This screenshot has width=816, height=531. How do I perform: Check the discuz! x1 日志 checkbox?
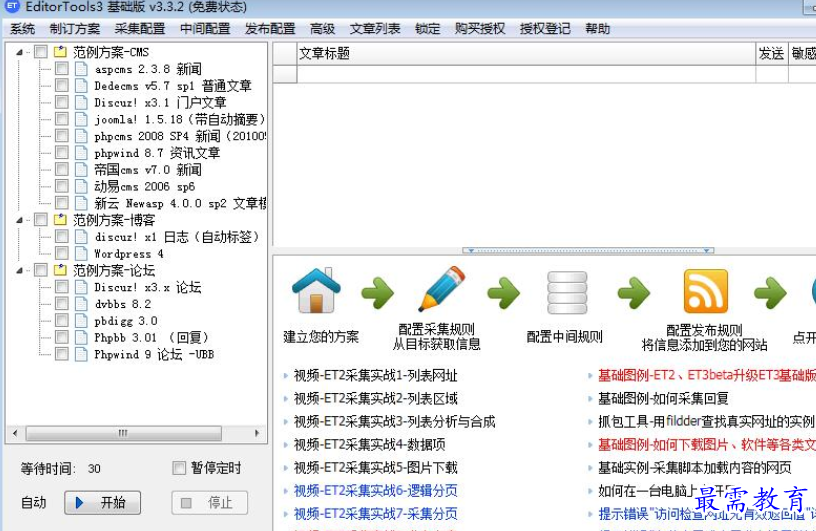pyautogui.click(x=61, y=237)
